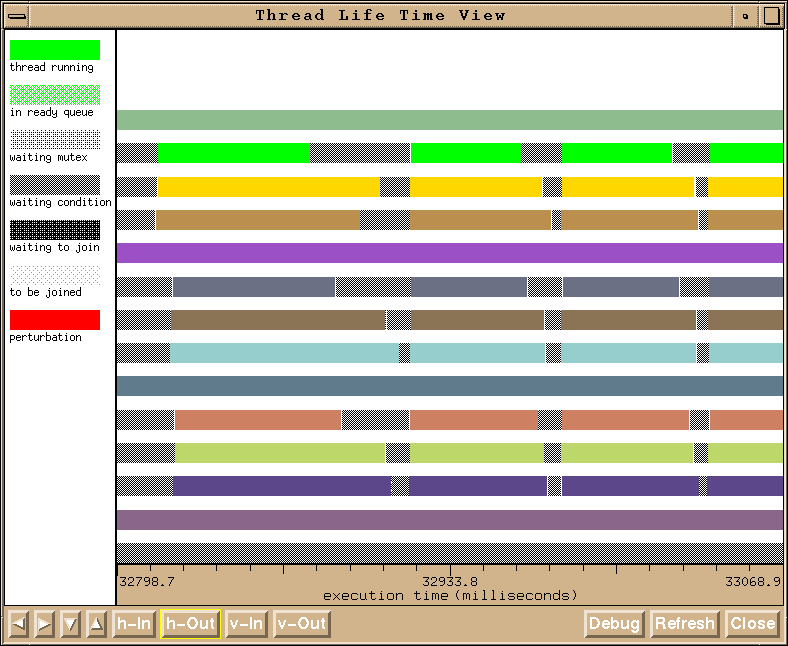Viewport: 788px width, 646px height.
Task: Click the red perturbation legend swatch
Action: click(55, 320)
